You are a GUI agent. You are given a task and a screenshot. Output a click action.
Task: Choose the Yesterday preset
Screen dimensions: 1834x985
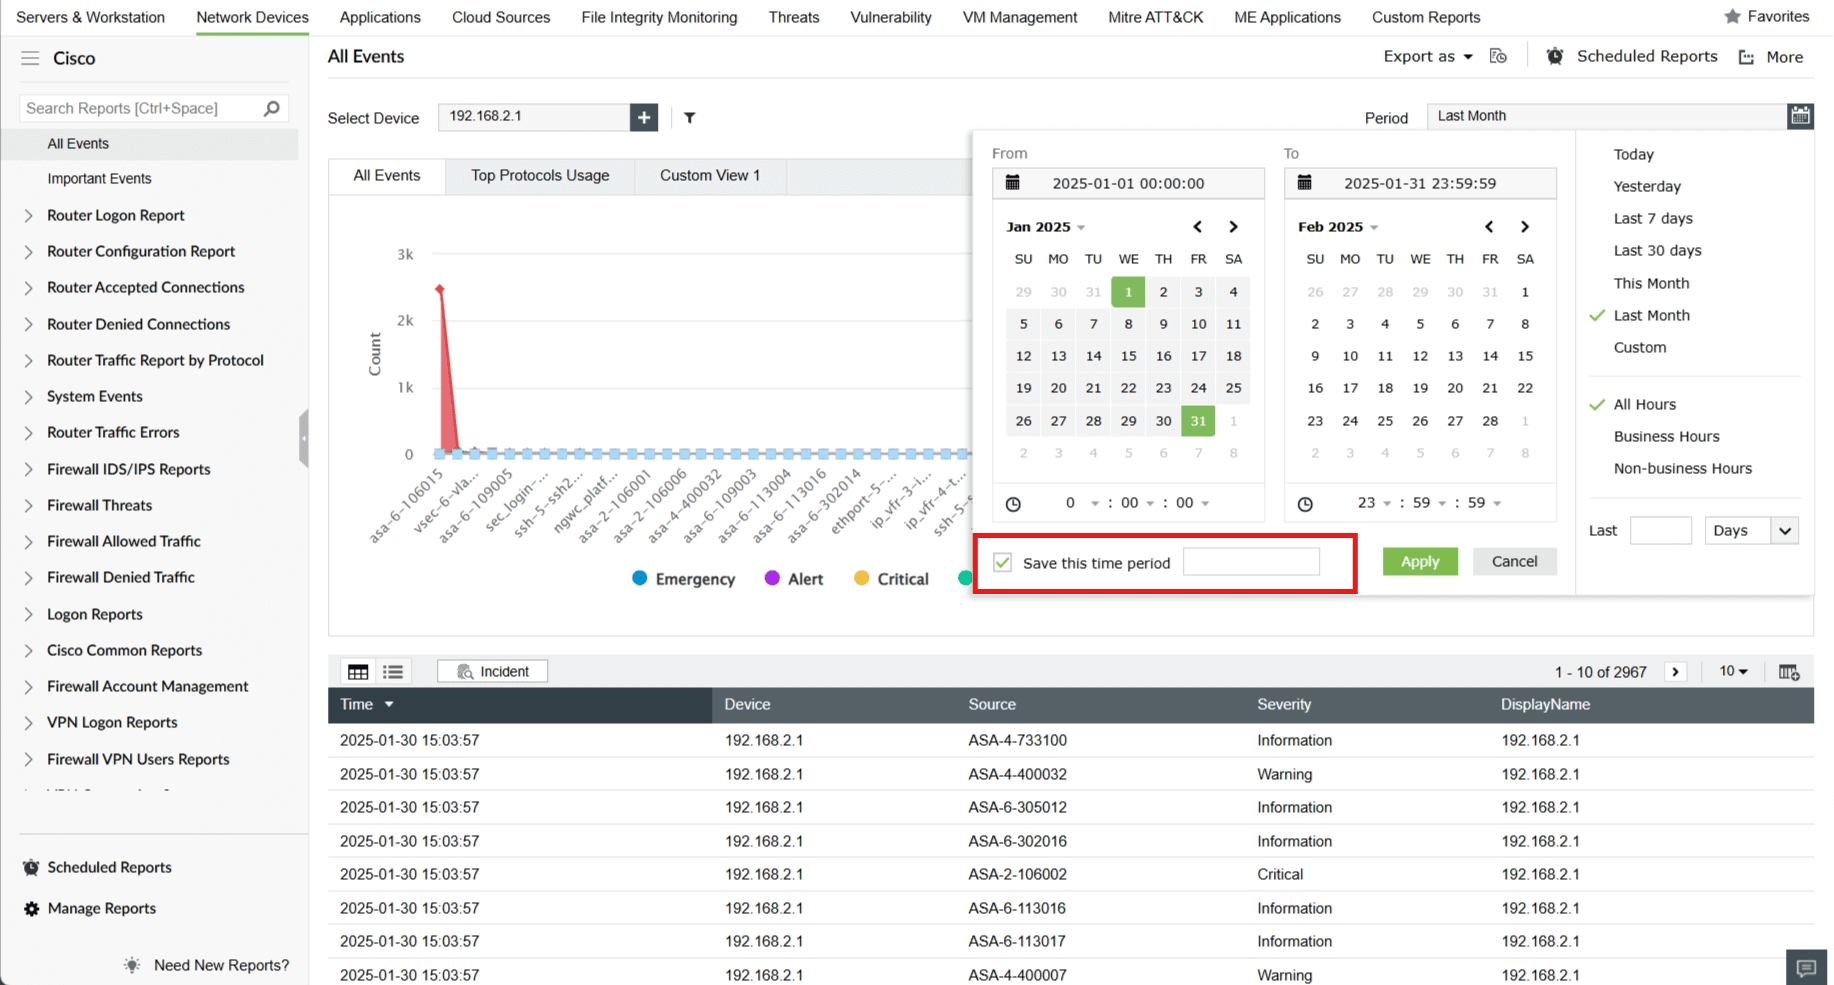pos(1647,186)
